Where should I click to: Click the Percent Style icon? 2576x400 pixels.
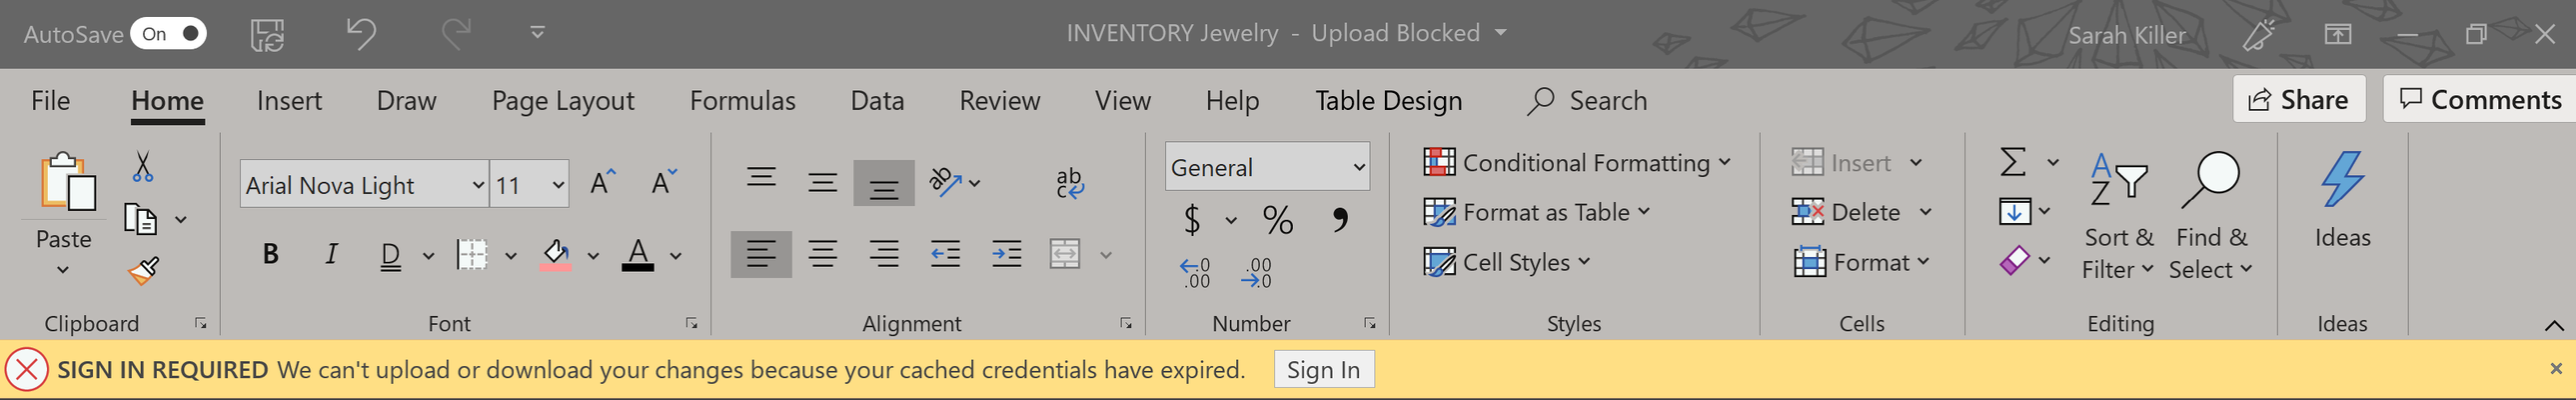[x=1277, y=219]
